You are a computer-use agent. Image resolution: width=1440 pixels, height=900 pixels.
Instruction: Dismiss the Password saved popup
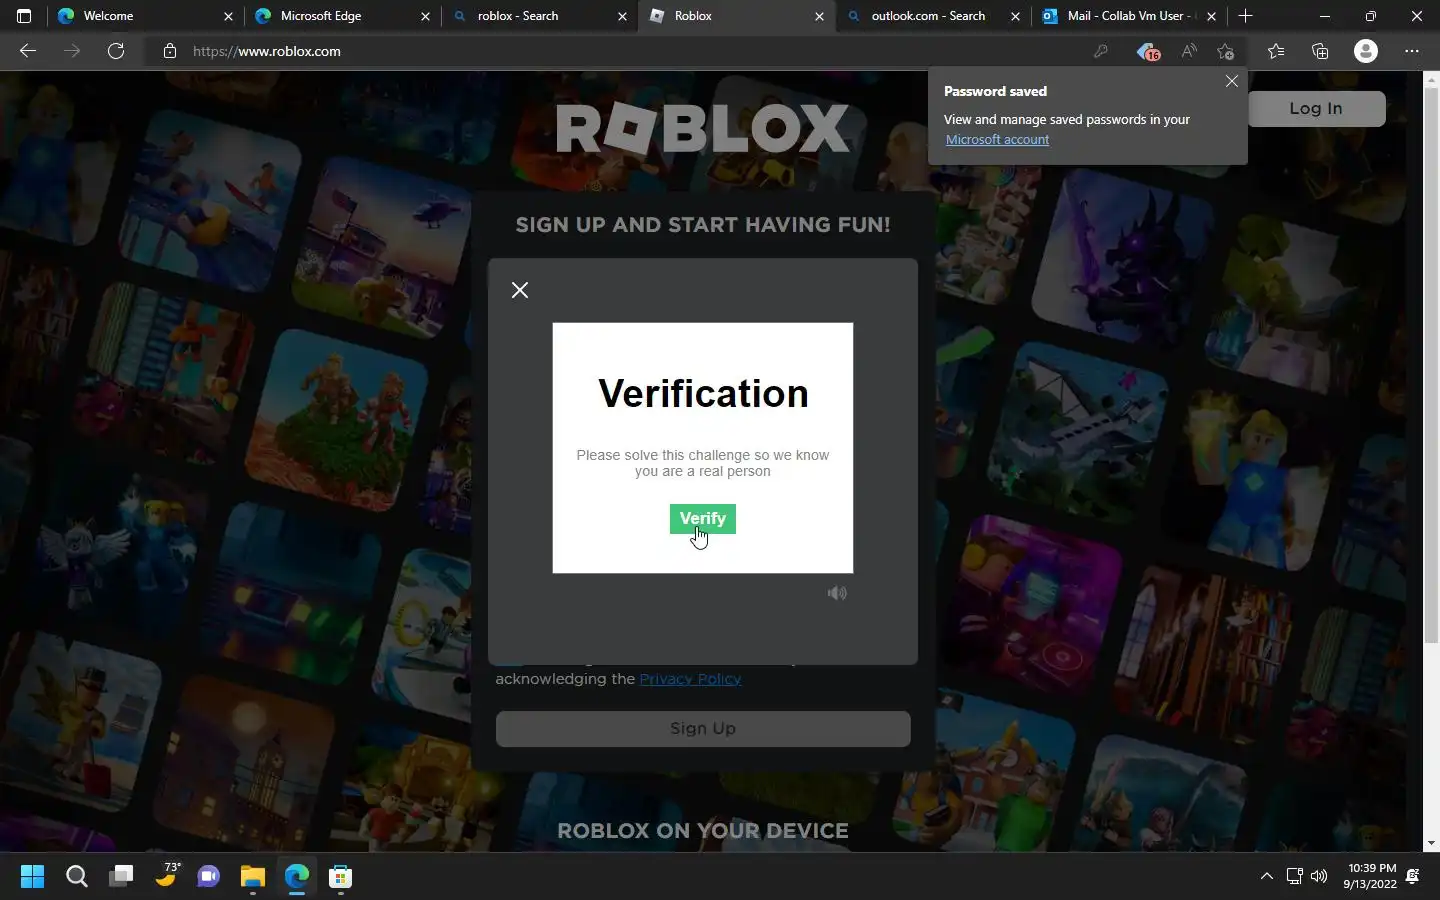[1232, 81]
